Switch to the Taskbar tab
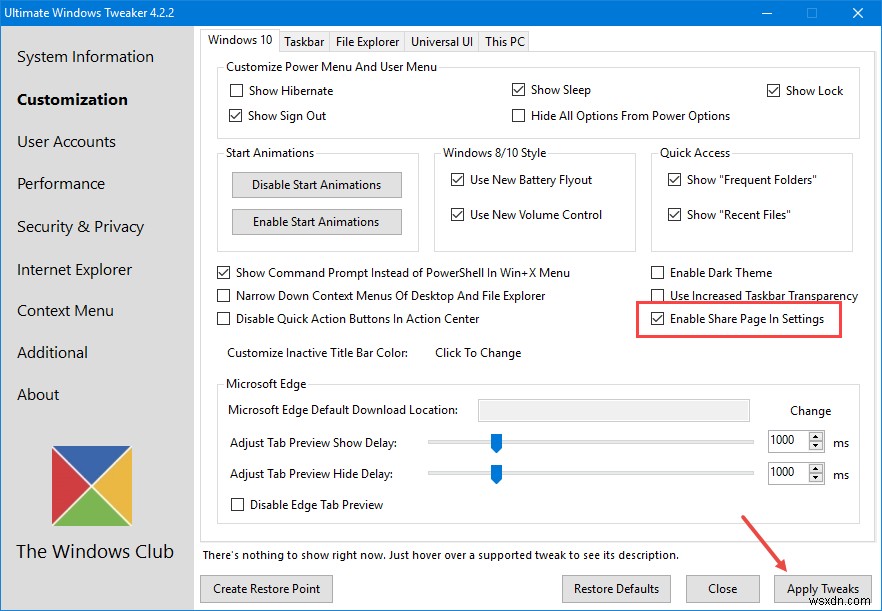The height and width of the screenshot is (611, 882). pyautogui.click(x=303, y=41)
